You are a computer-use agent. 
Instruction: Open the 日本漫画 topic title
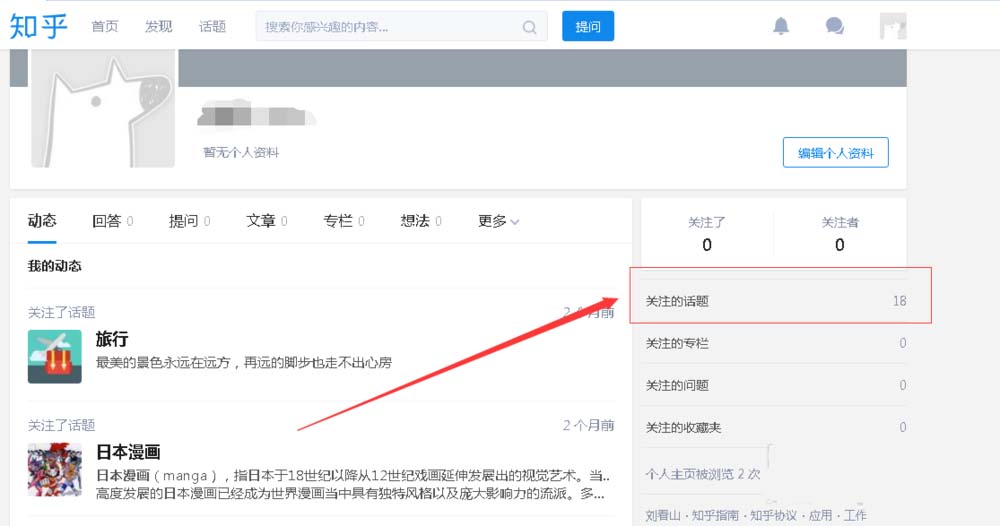tap(128, 452)
